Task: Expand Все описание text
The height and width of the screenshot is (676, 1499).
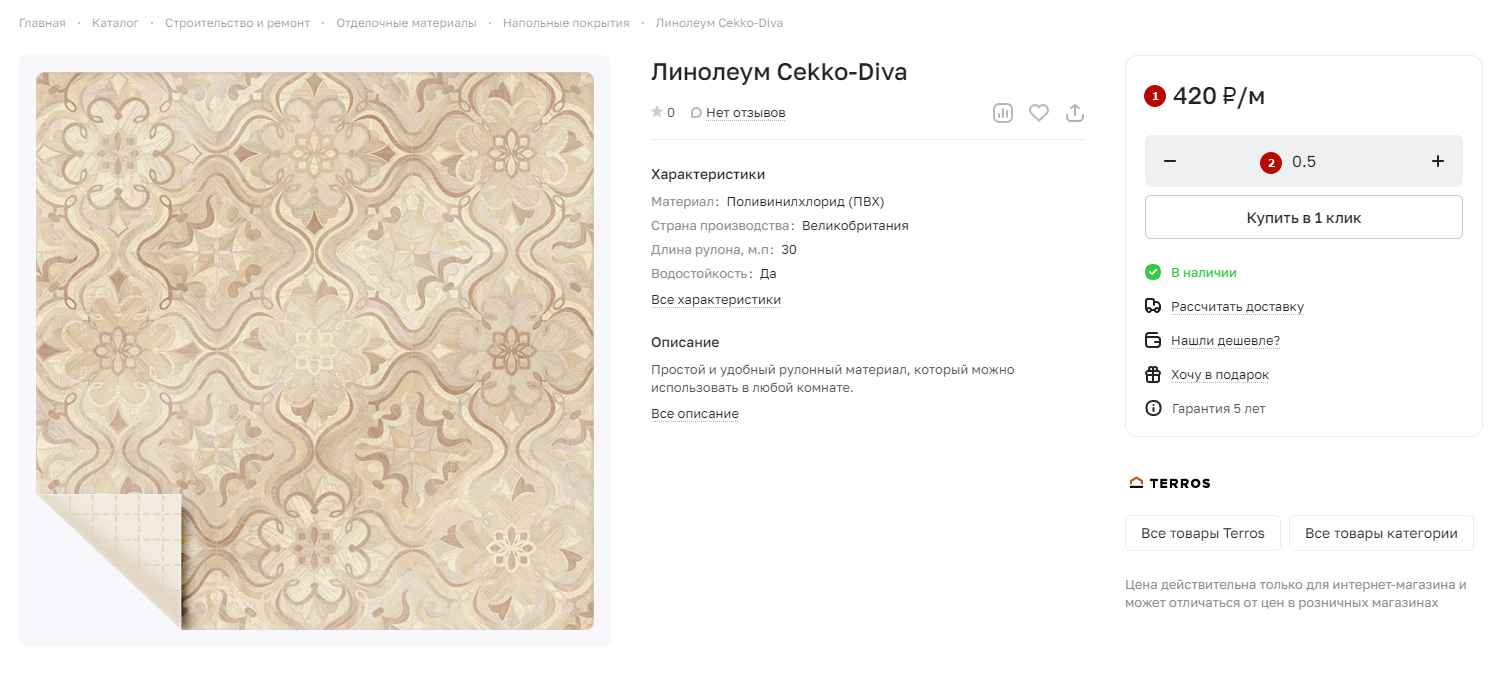Action: point(695,414)
